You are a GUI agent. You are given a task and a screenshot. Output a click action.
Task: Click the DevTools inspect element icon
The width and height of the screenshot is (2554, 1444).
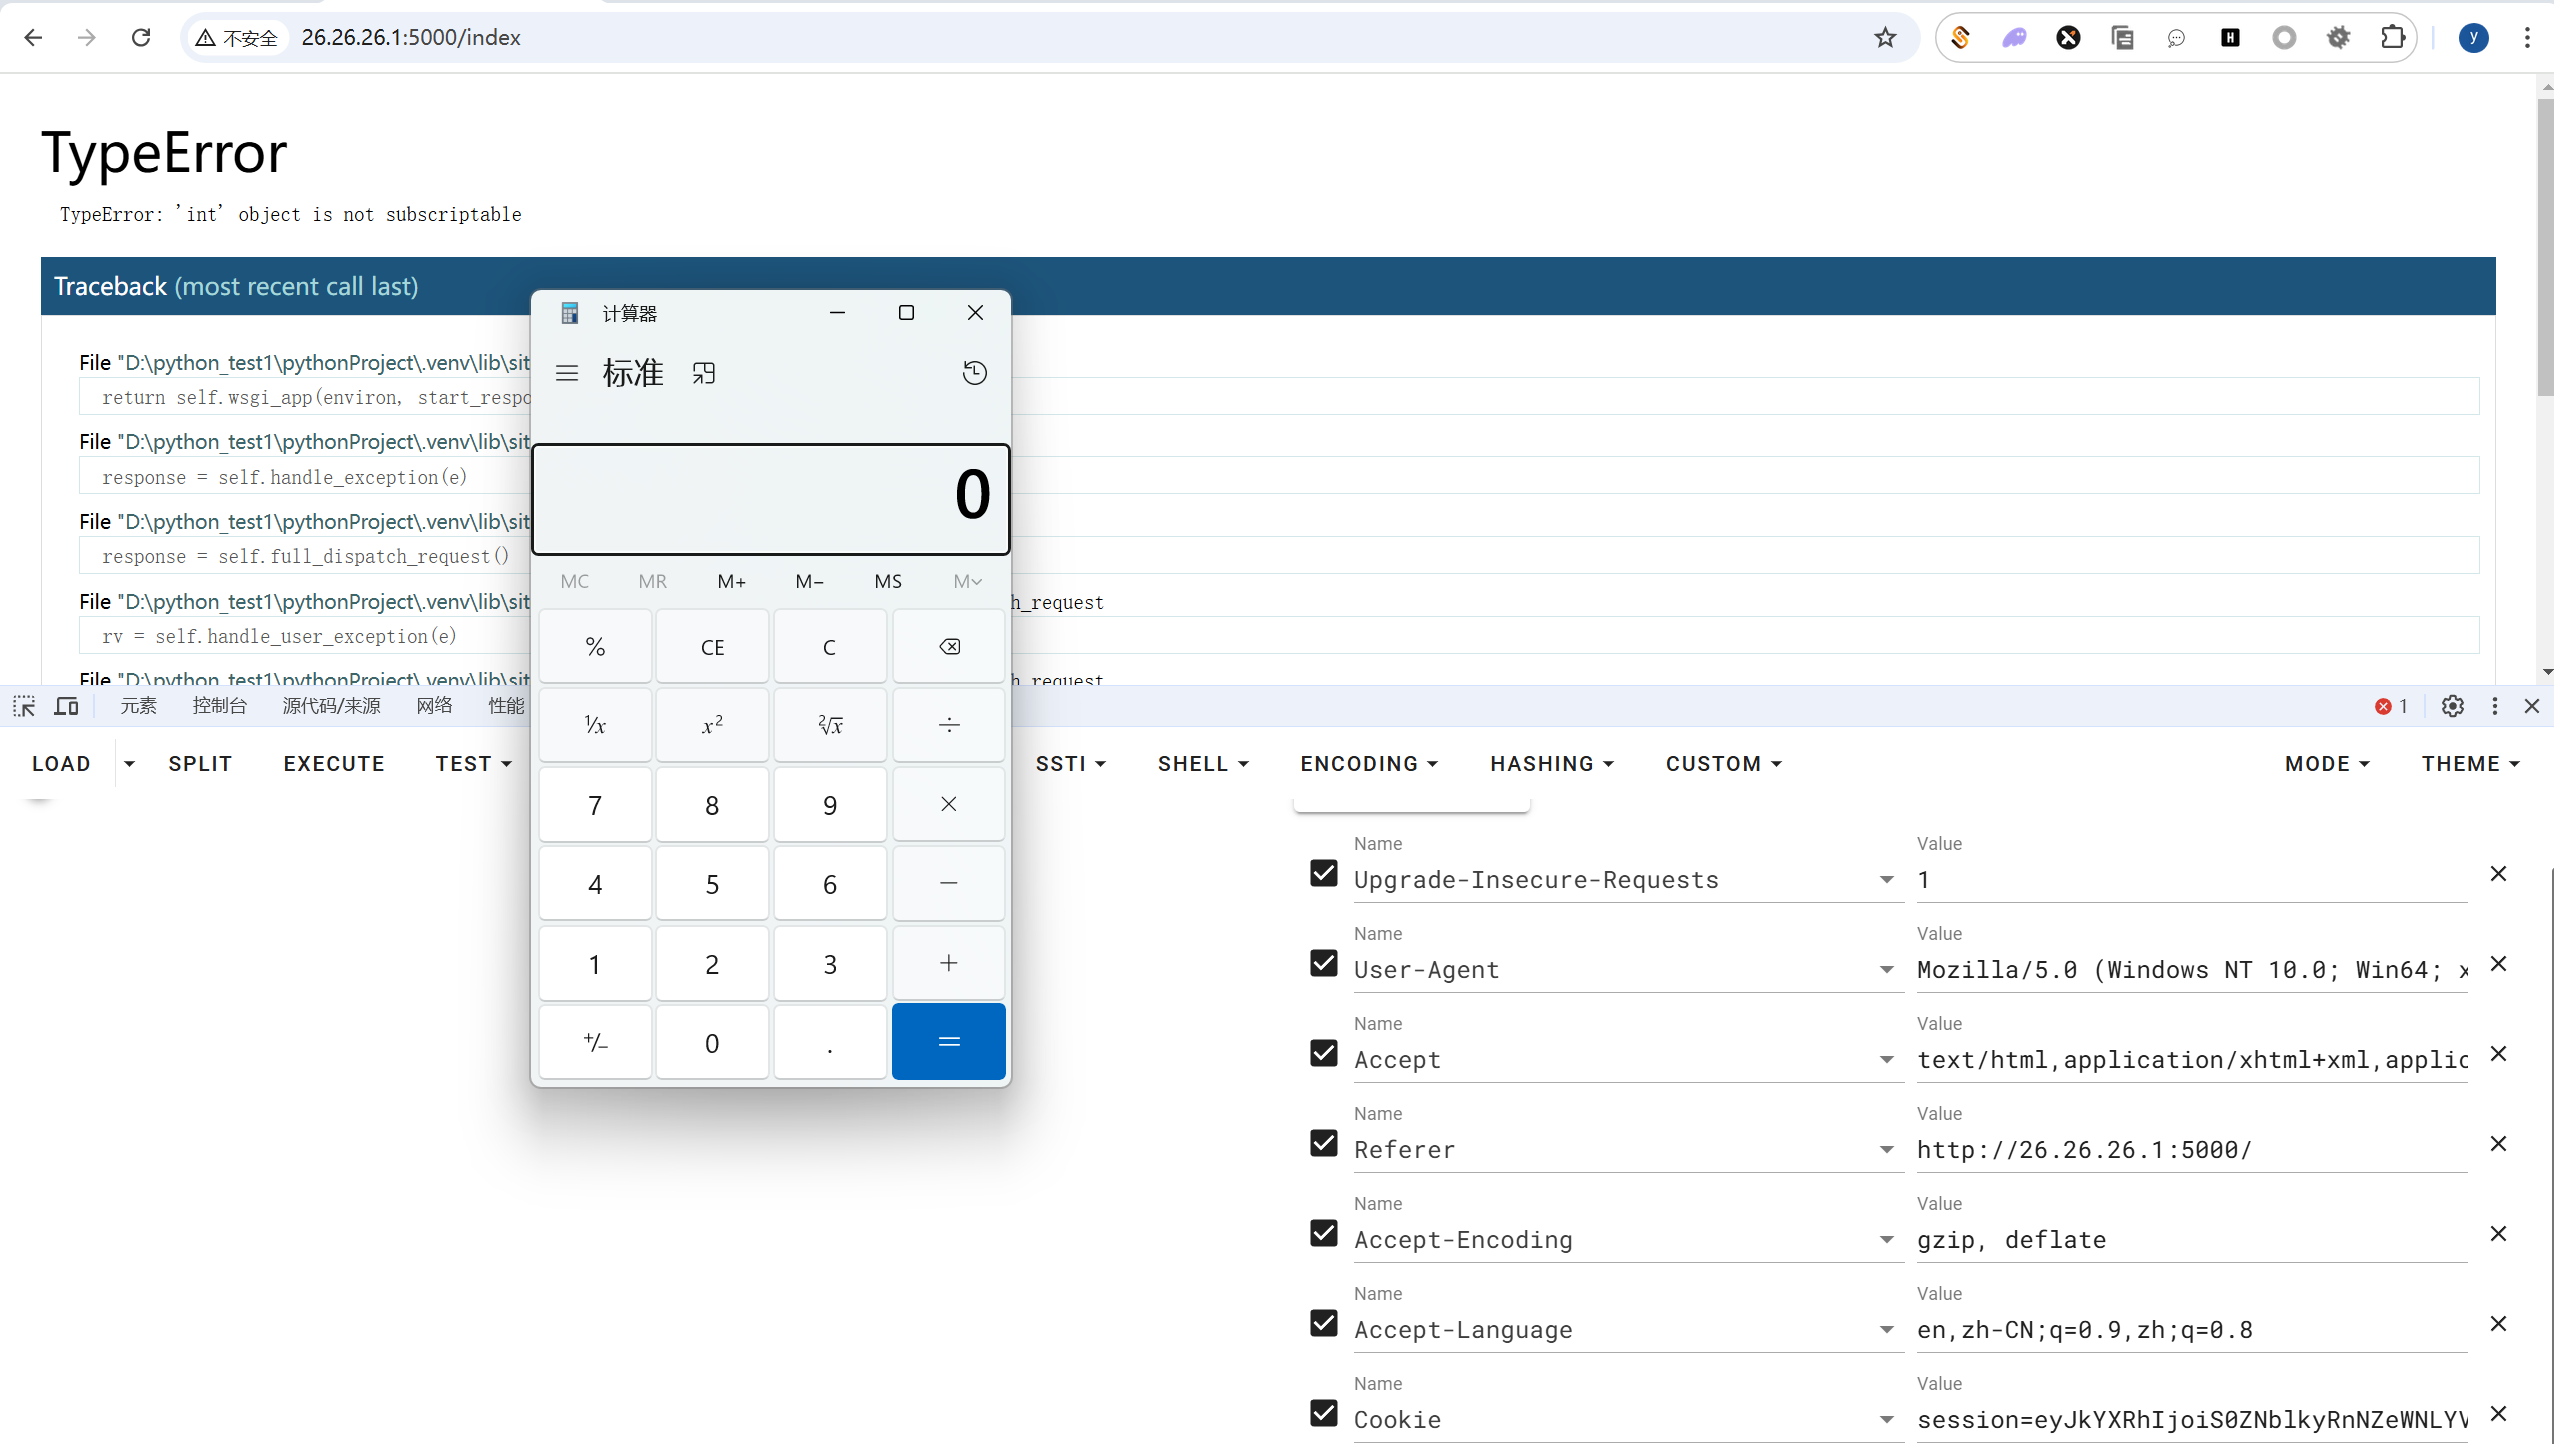point(24,706)
